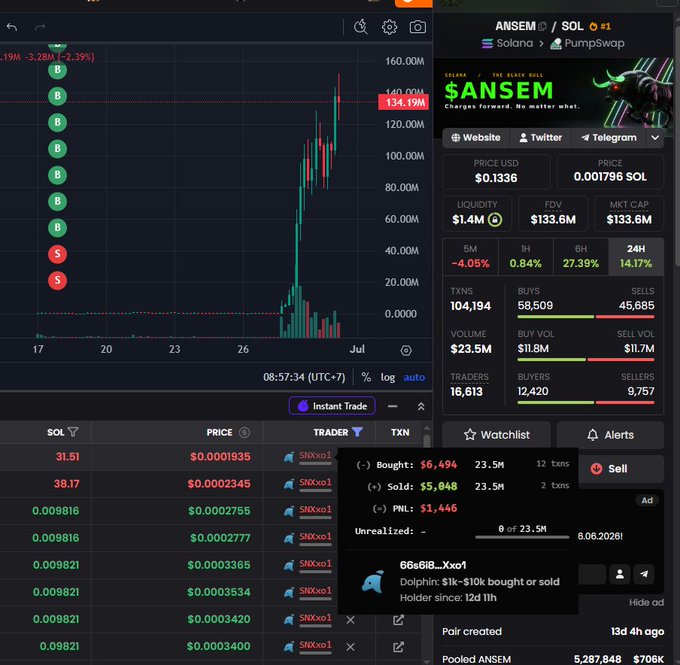The height and width of the screenshot is (665, 680).
Task: Select the 1H timeframe tab
Action: coord(526,256)
